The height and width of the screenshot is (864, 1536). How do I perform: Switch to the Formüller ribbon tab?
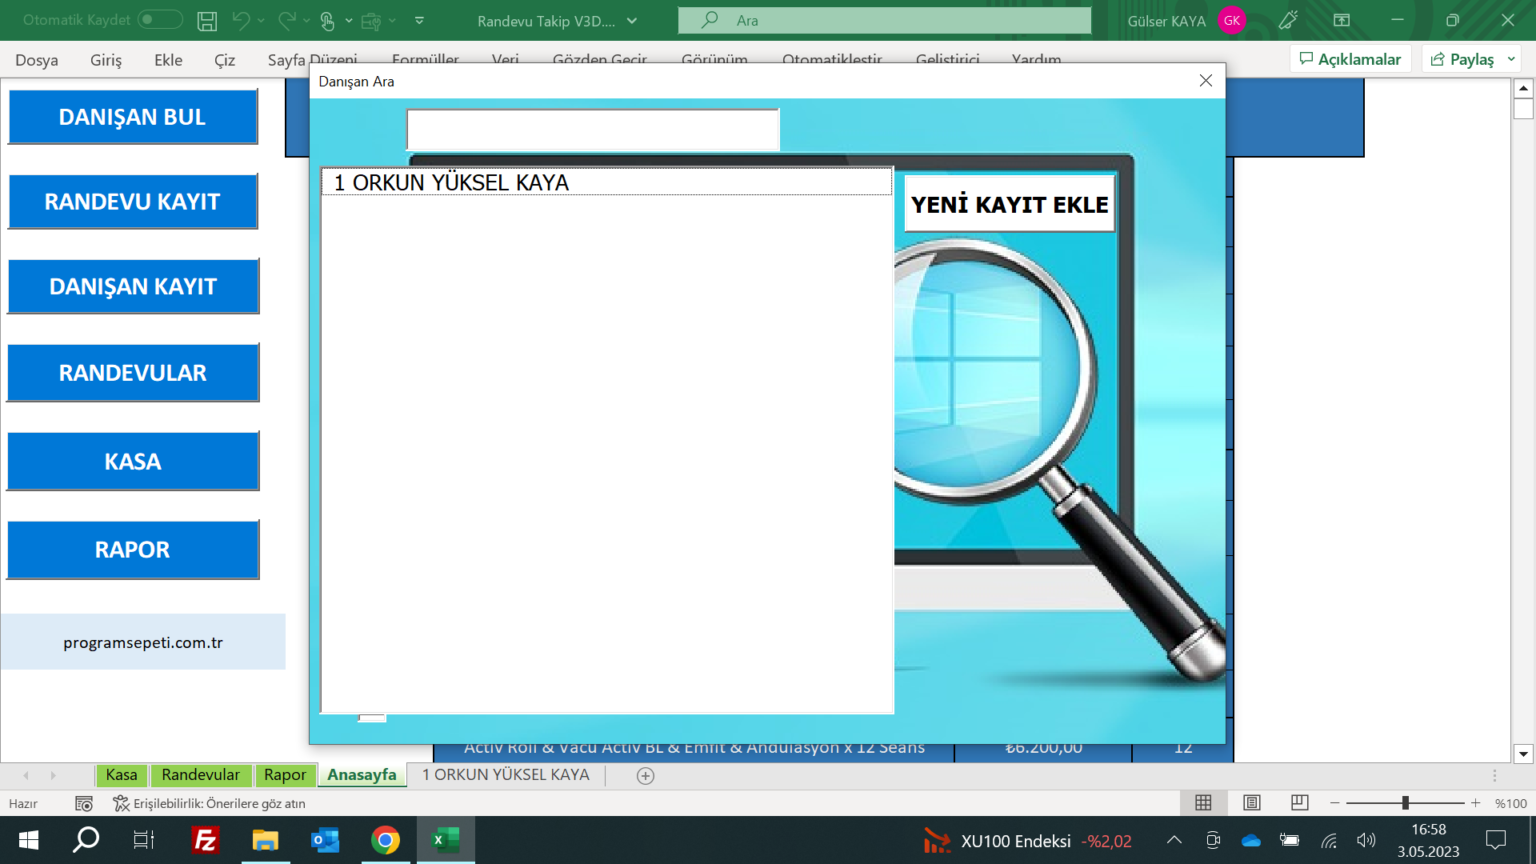[x=425, y=60]
